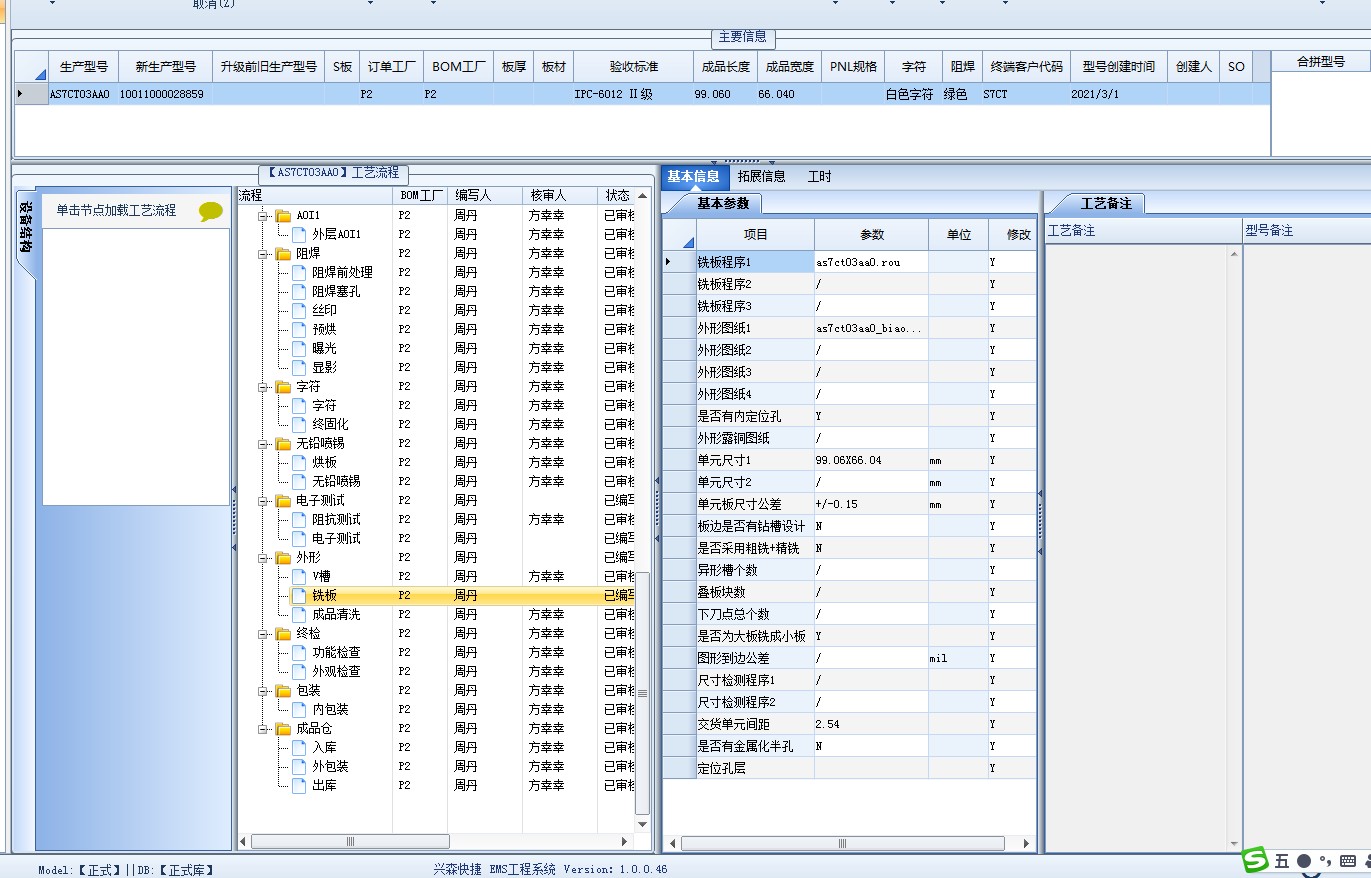Click the document icon beside 入库
The image size is (1371, 878).
[x=299, y=747]
